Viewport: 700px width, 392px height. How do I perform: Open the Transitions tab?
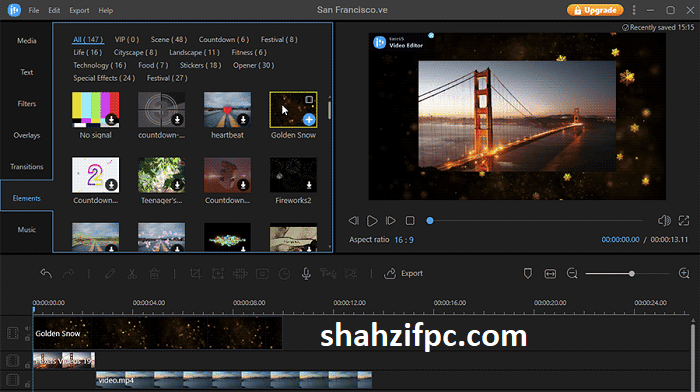click(27, 167)
